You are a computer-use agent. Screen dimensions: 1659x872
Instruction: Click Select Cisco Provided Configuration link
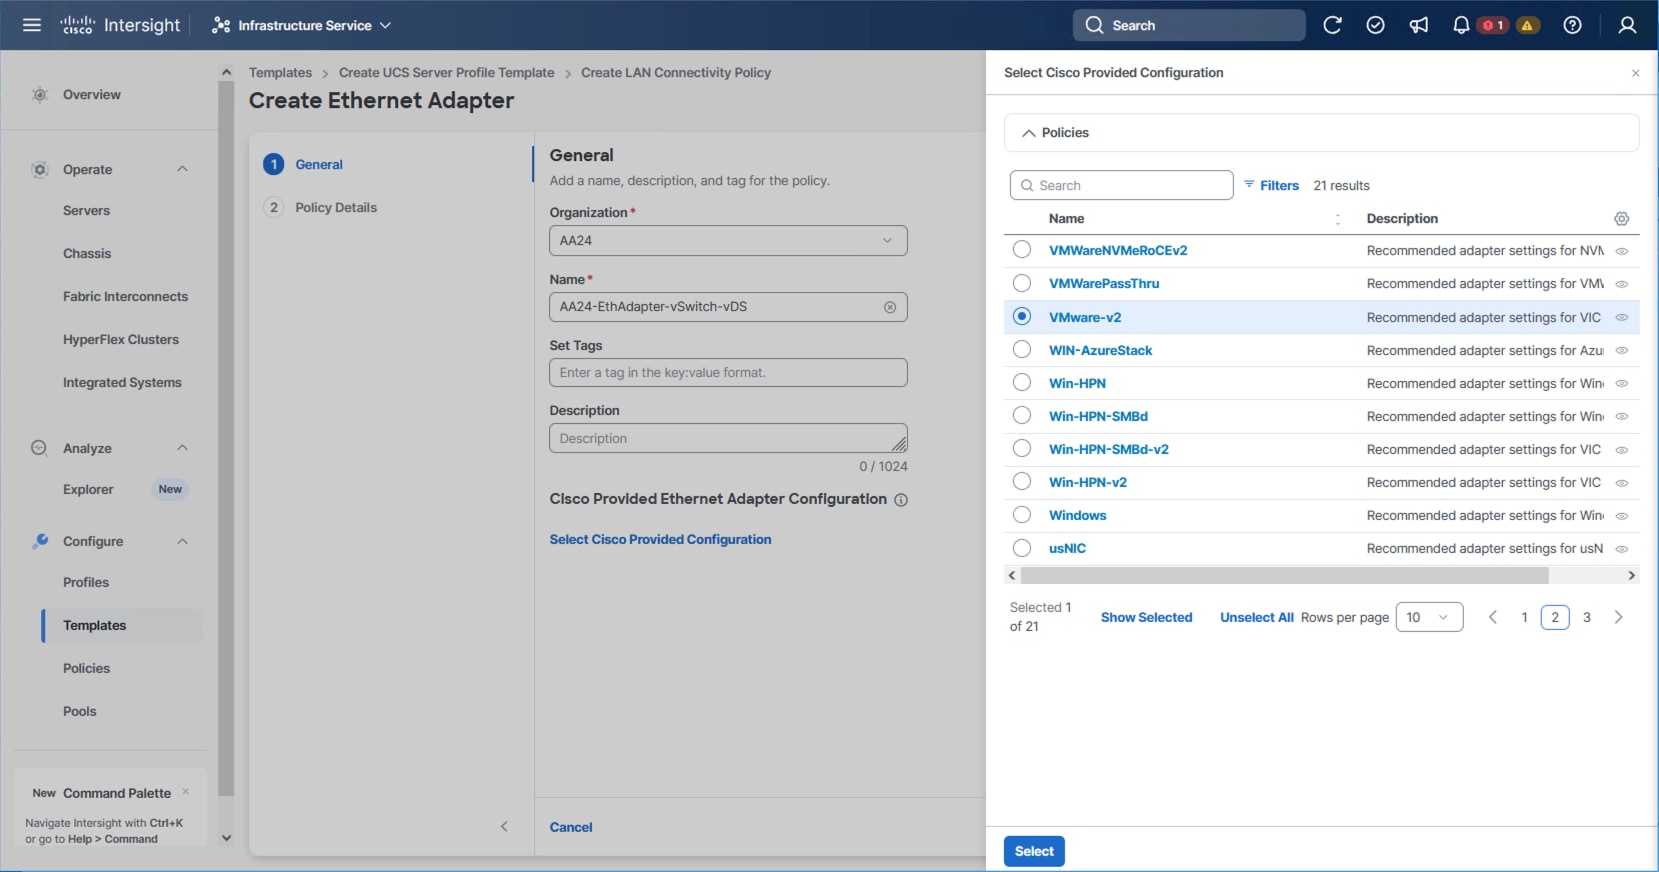click(x=661, y=539)
